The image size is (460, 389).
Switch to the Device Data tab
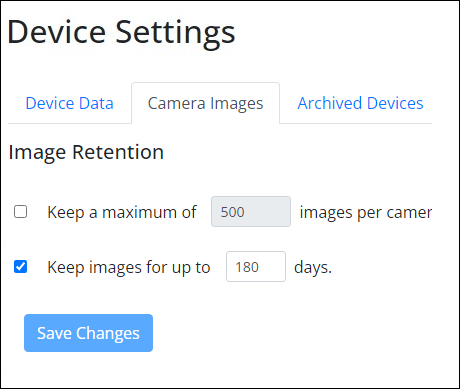point(70,103)
